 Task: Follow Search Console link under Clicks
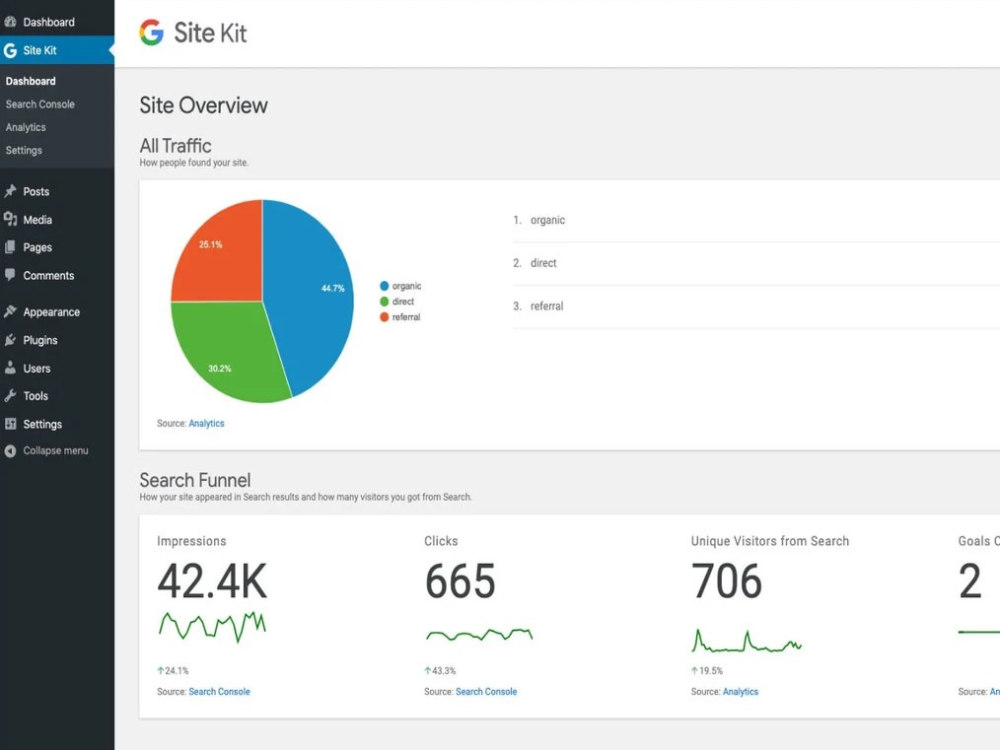486,691
